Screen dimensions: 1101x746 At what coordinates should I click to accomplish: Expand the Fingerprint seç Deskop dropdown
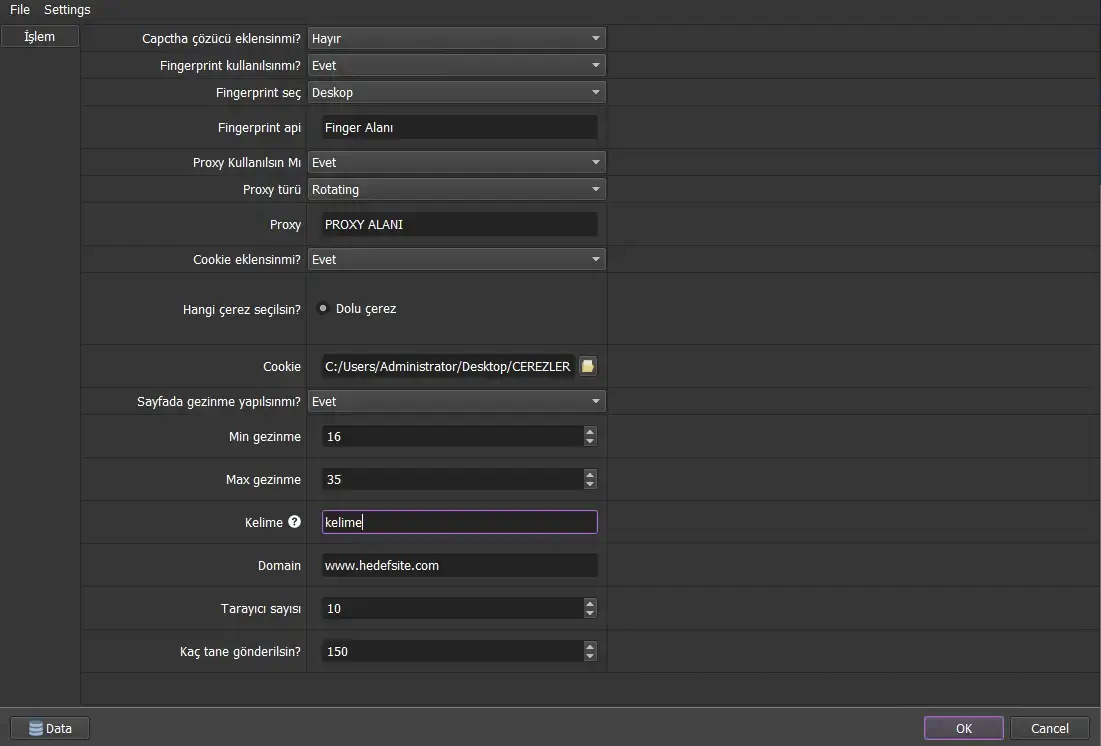[456, 93]
